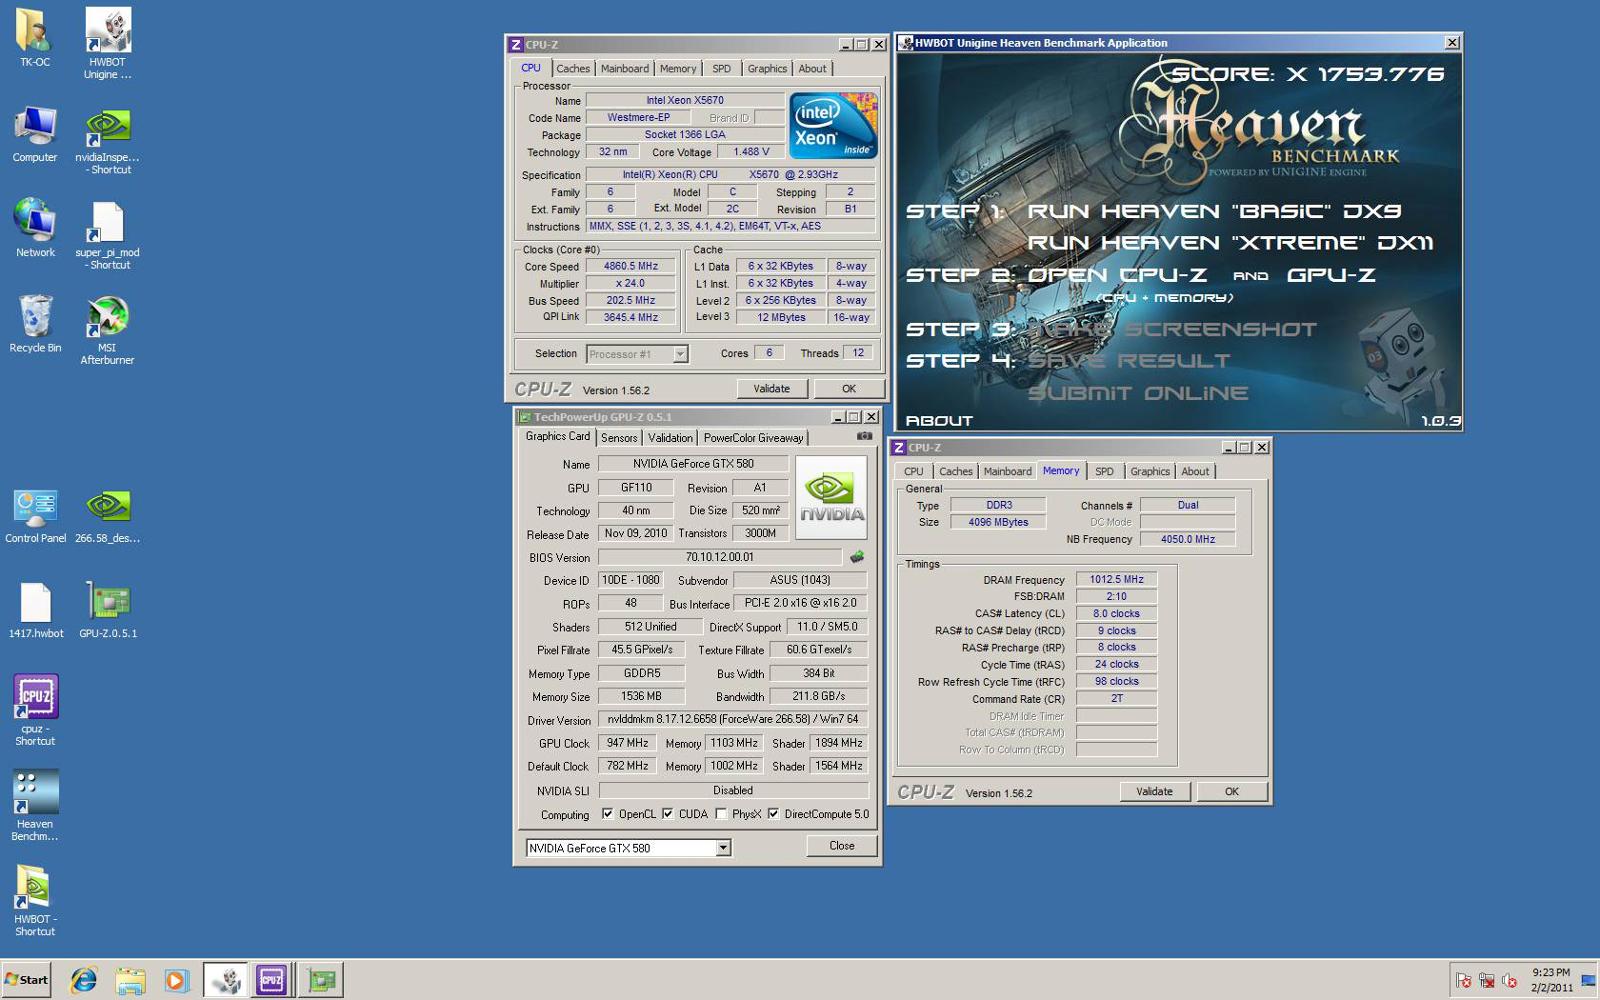Toggle the OpenCL checkbox

click(x=607, y=814)
